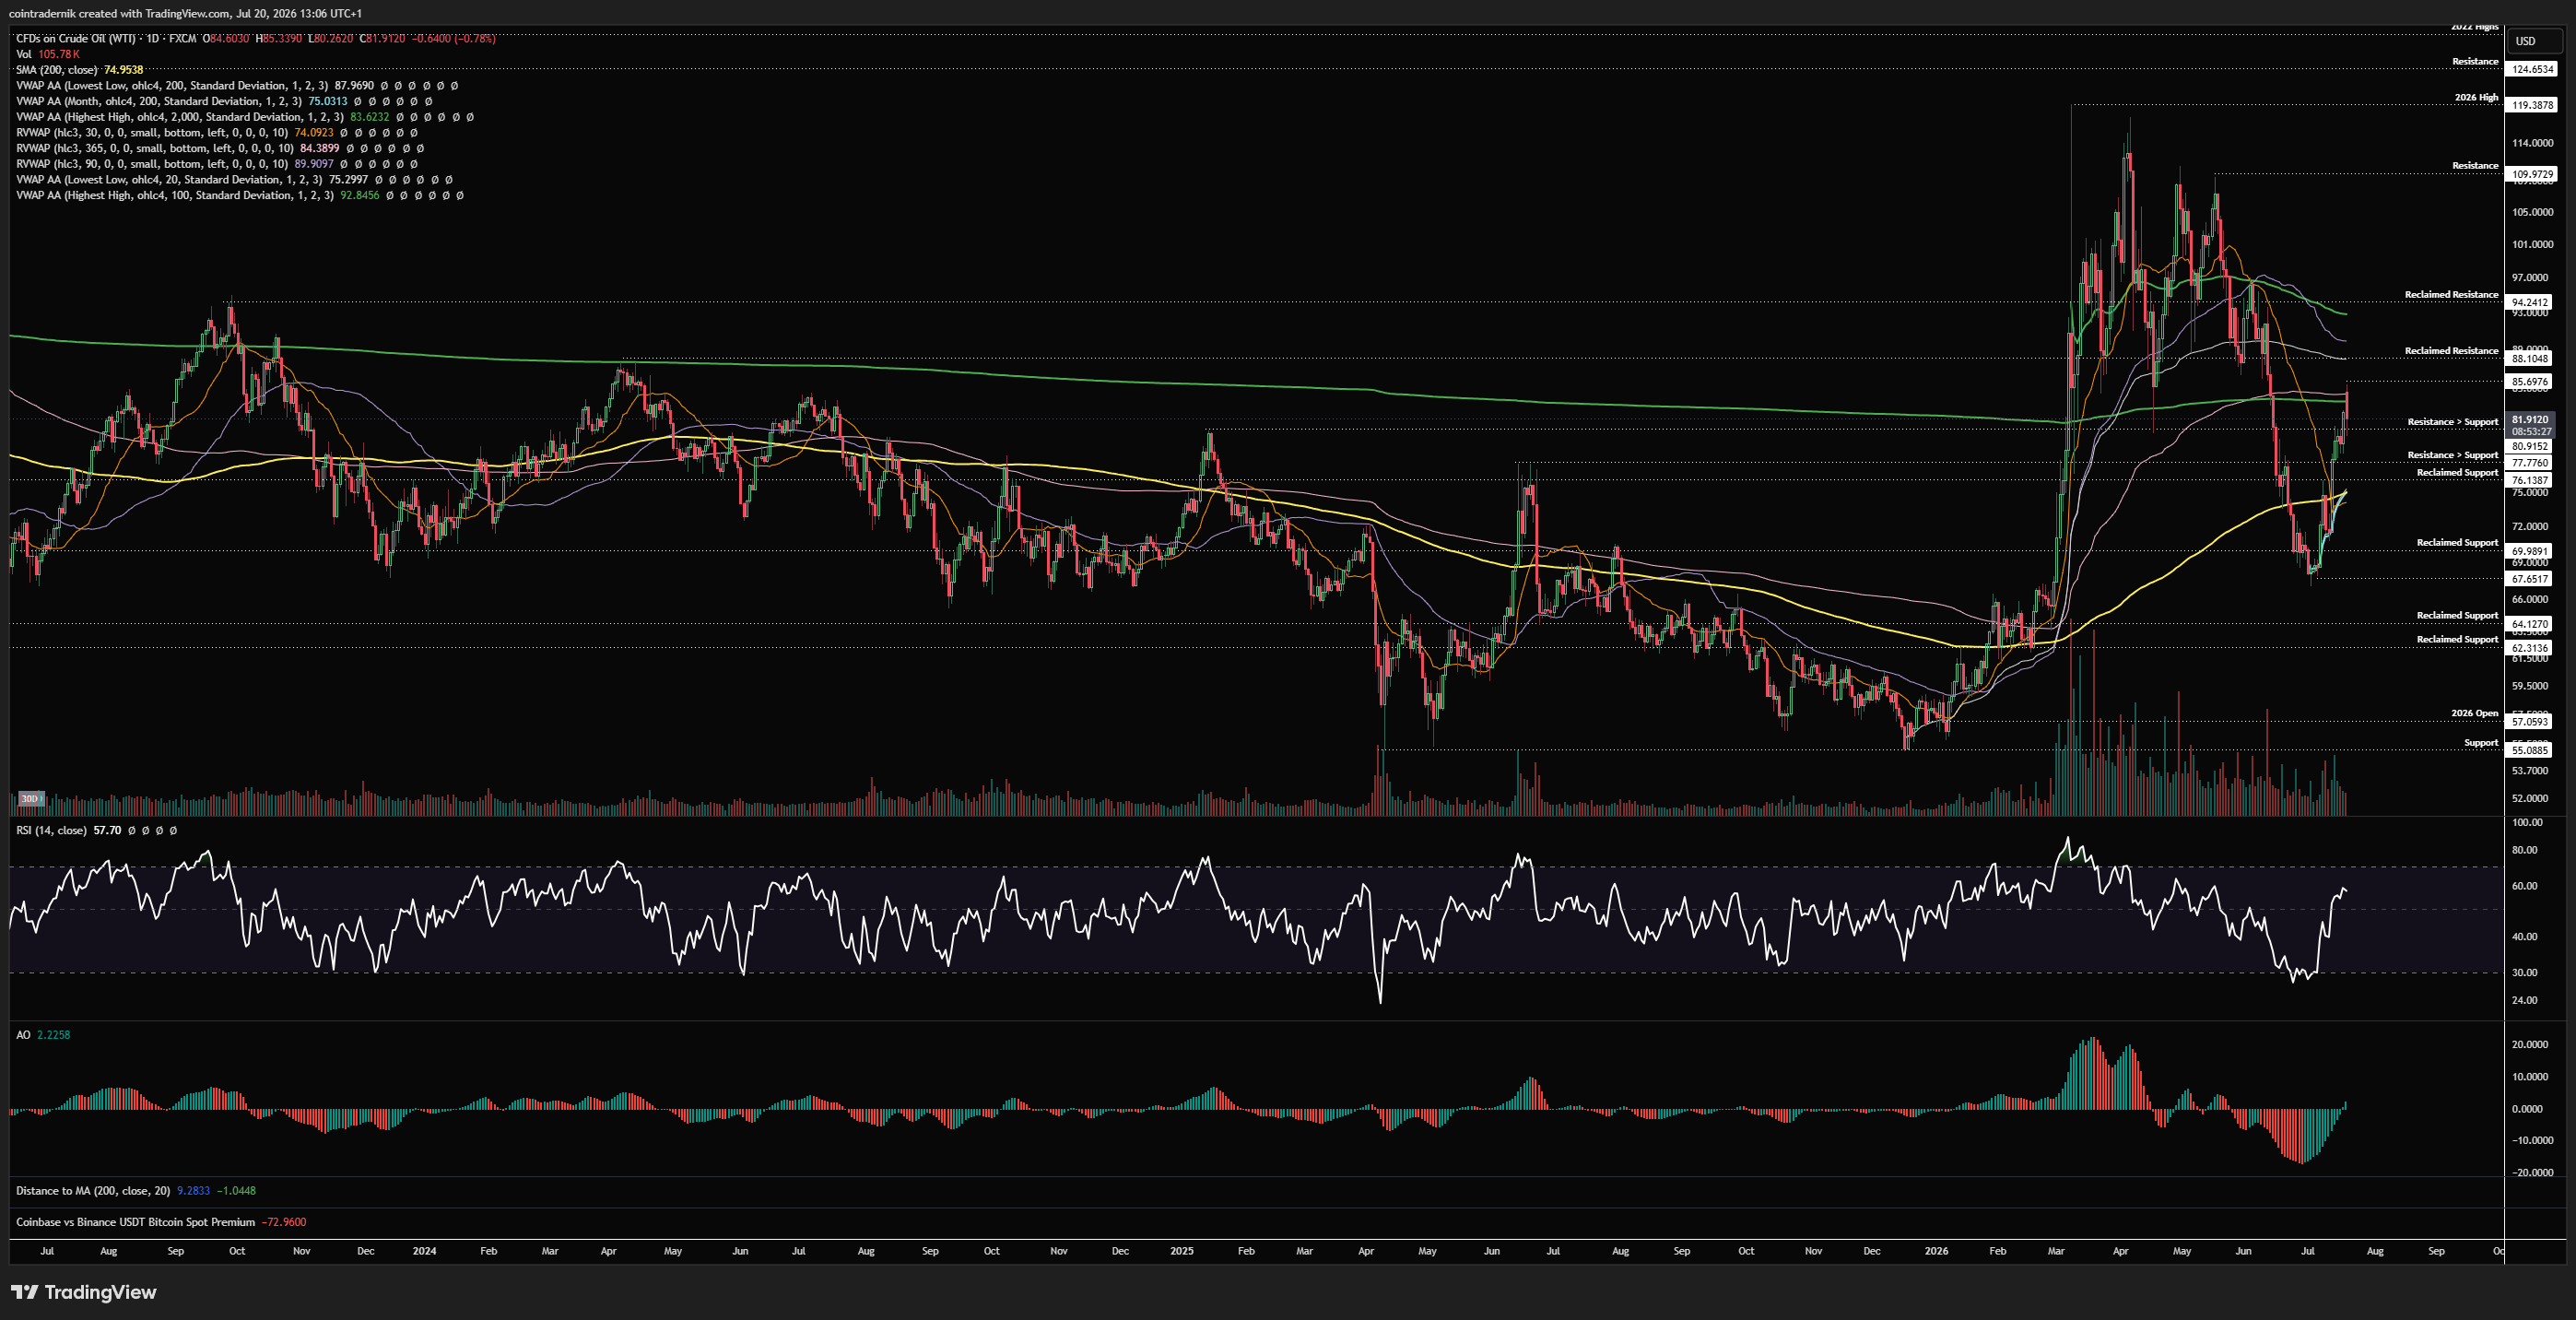
Task: Click the 80.9152 price label
Action: [2530, 446]
